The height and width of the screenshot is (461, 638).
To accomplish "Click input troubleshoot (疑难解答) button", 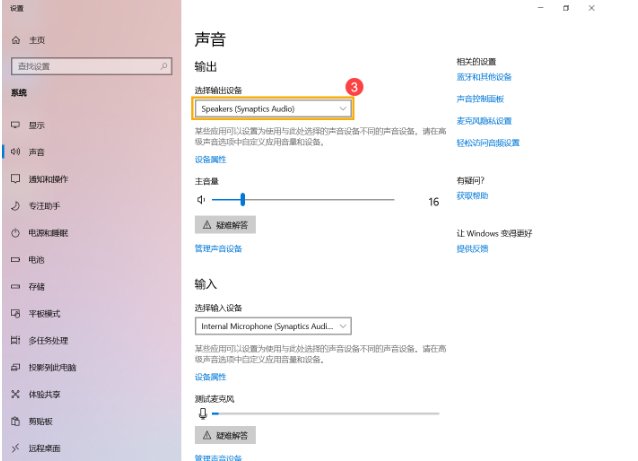I will tap(225, 435).
